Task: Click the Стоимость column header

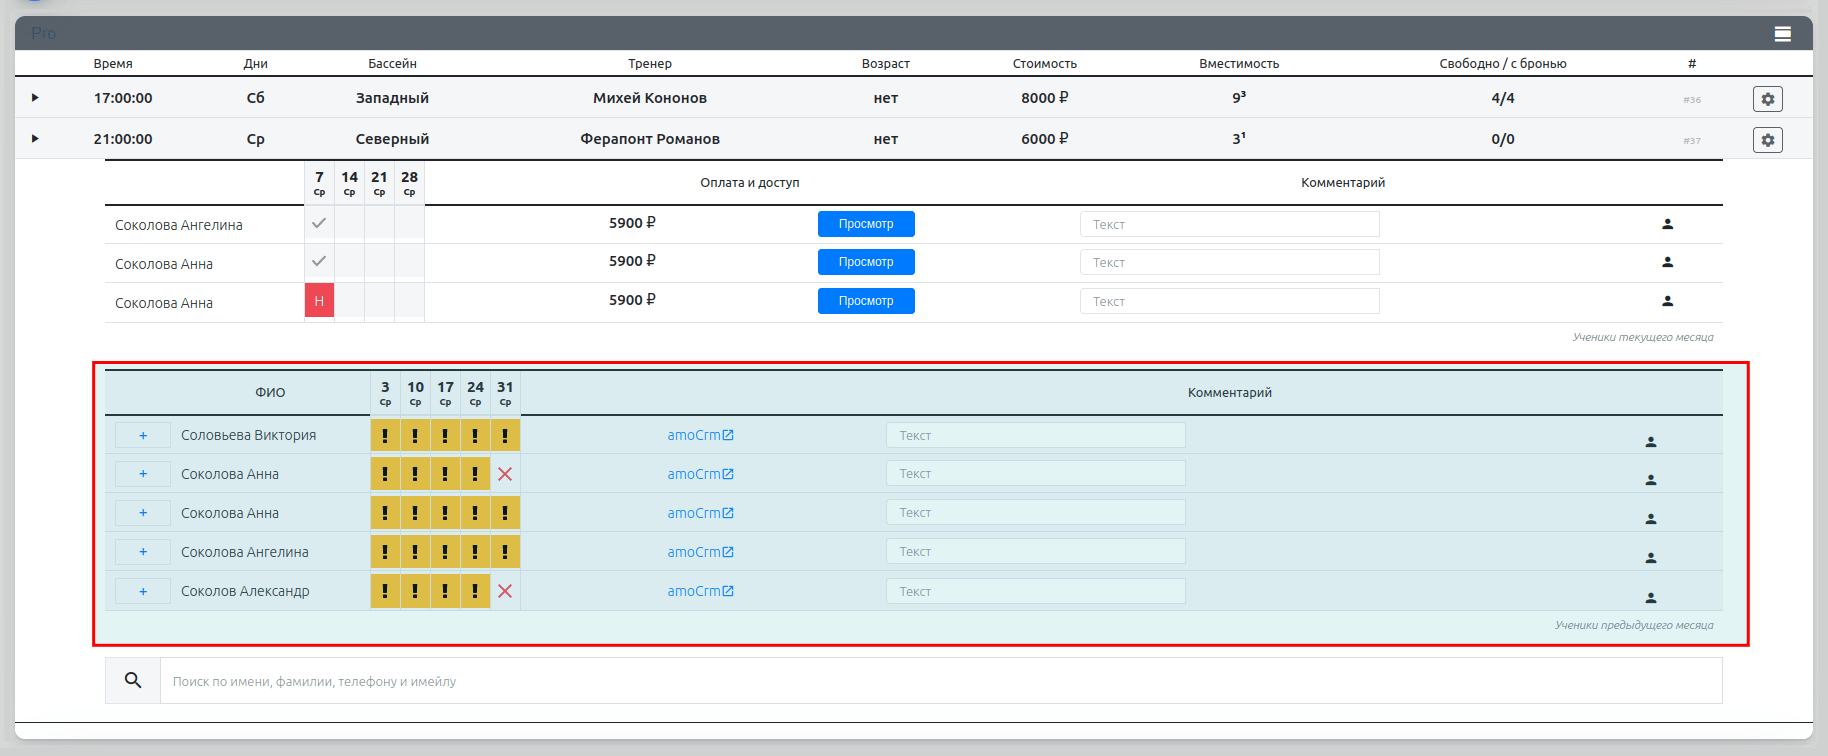Action: pyautogui.click(x=1044, y=63)
